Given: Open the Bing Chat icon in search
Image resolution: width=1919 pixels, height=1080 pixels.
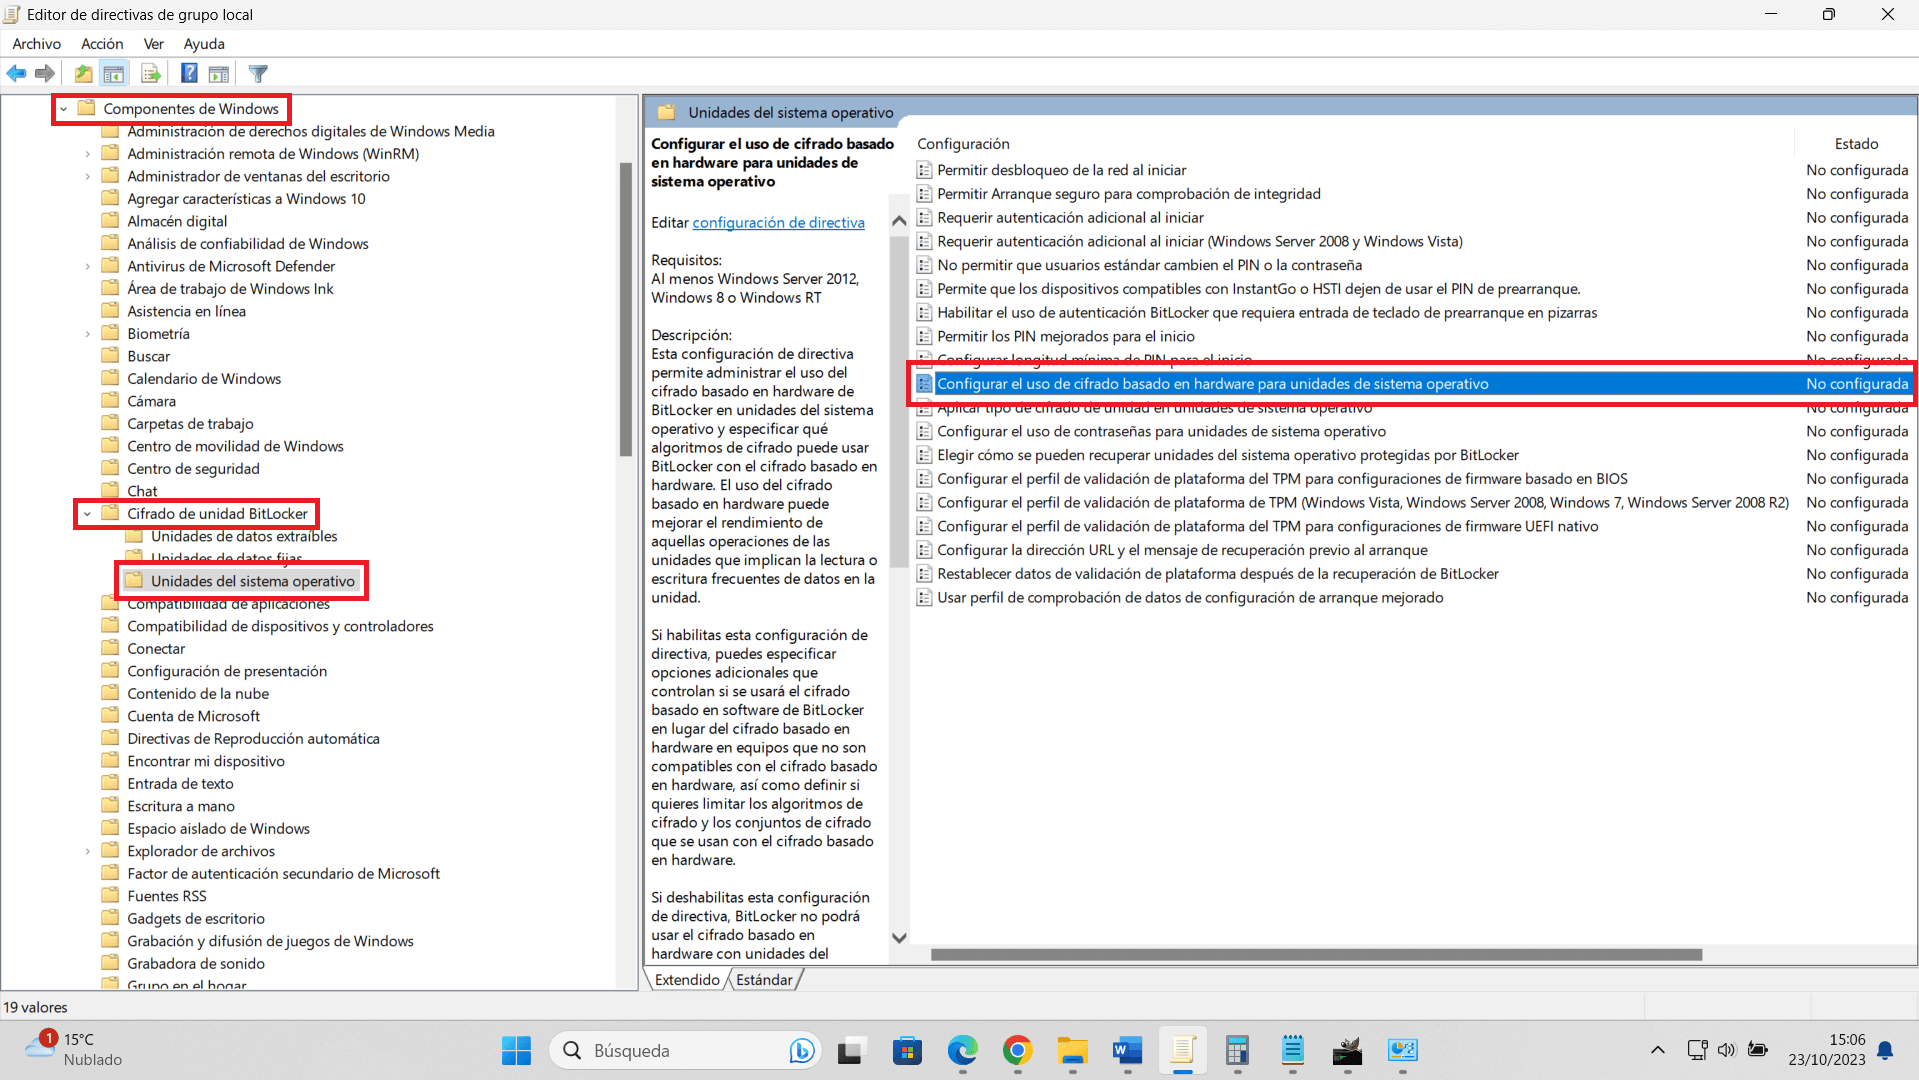Looking at the screenshot, I should coord(801,1050).
